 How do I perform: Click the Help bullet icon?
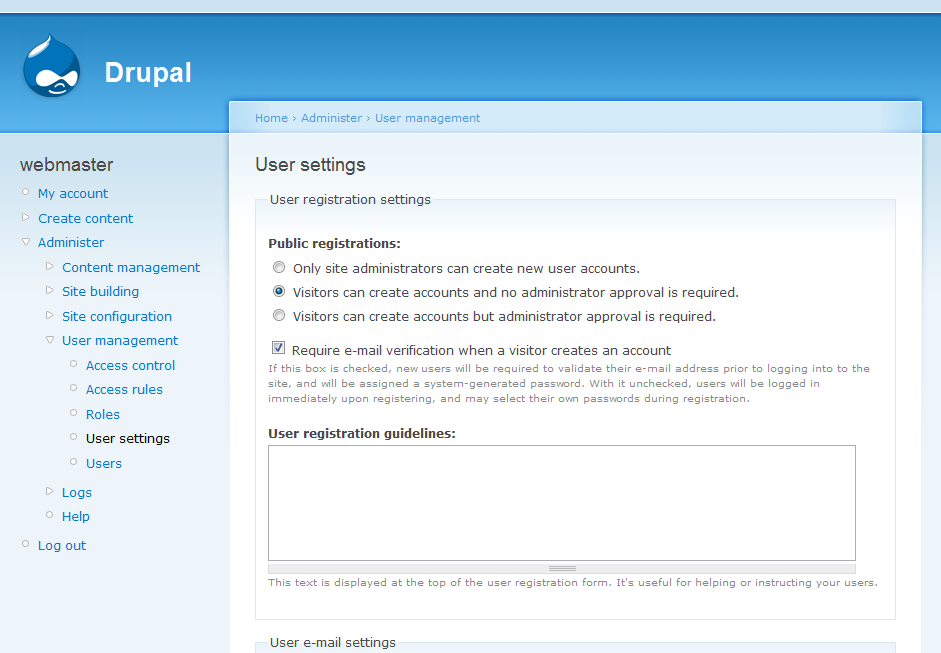tap(49, 515)
